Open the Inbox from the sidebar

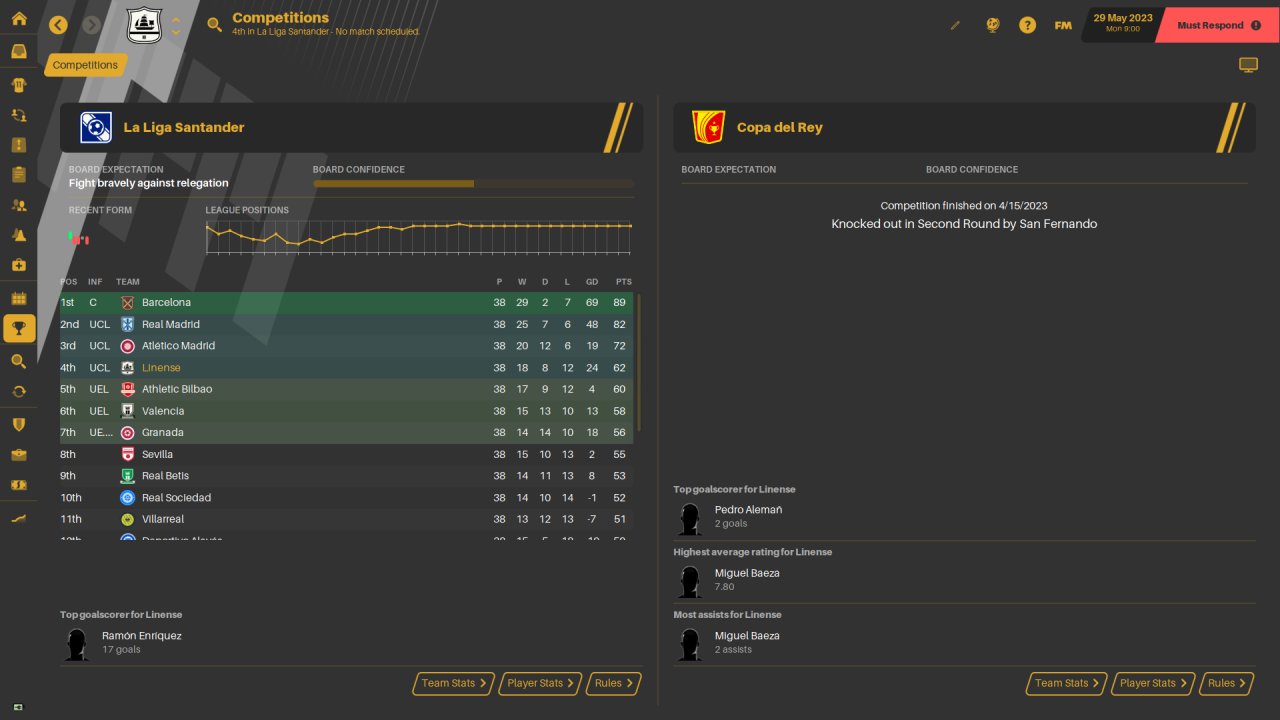tap(18, 51)
